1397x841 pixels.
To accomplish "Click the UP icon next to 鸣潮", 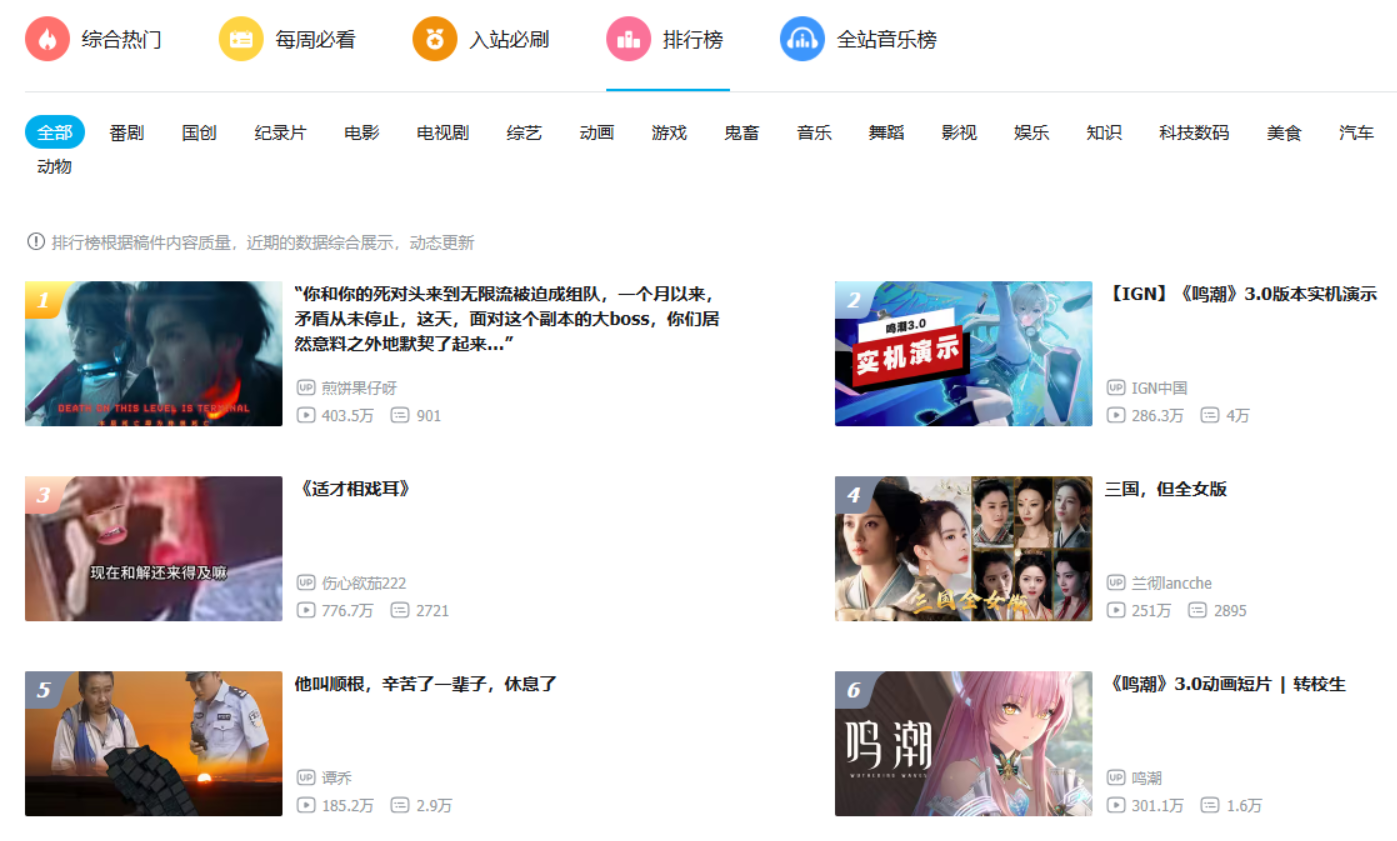I will (x=1116, y=778).
